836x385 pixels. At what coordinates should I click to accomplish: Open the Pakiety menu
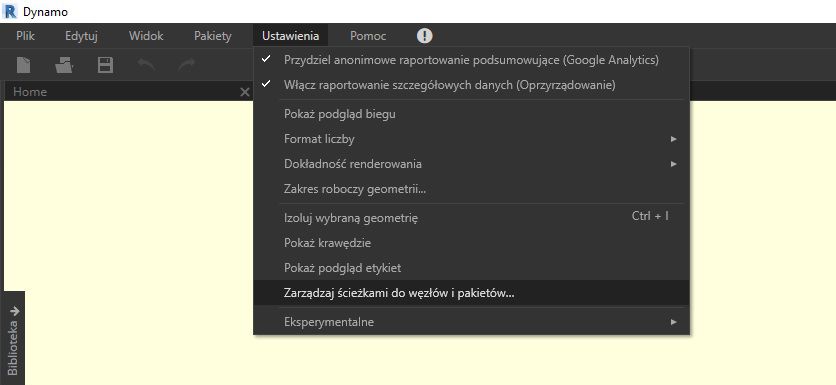click(213, 36)
